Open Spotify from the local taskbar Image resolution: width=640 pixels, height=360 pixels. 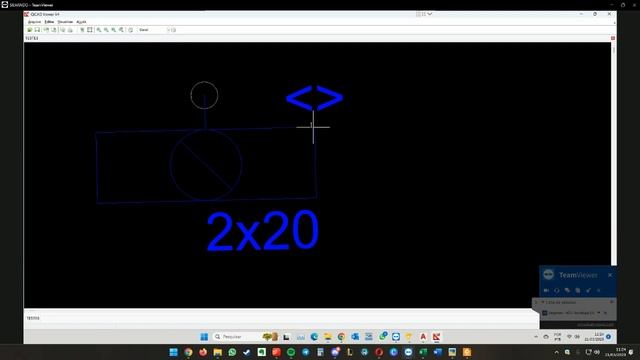coord(291,352)
